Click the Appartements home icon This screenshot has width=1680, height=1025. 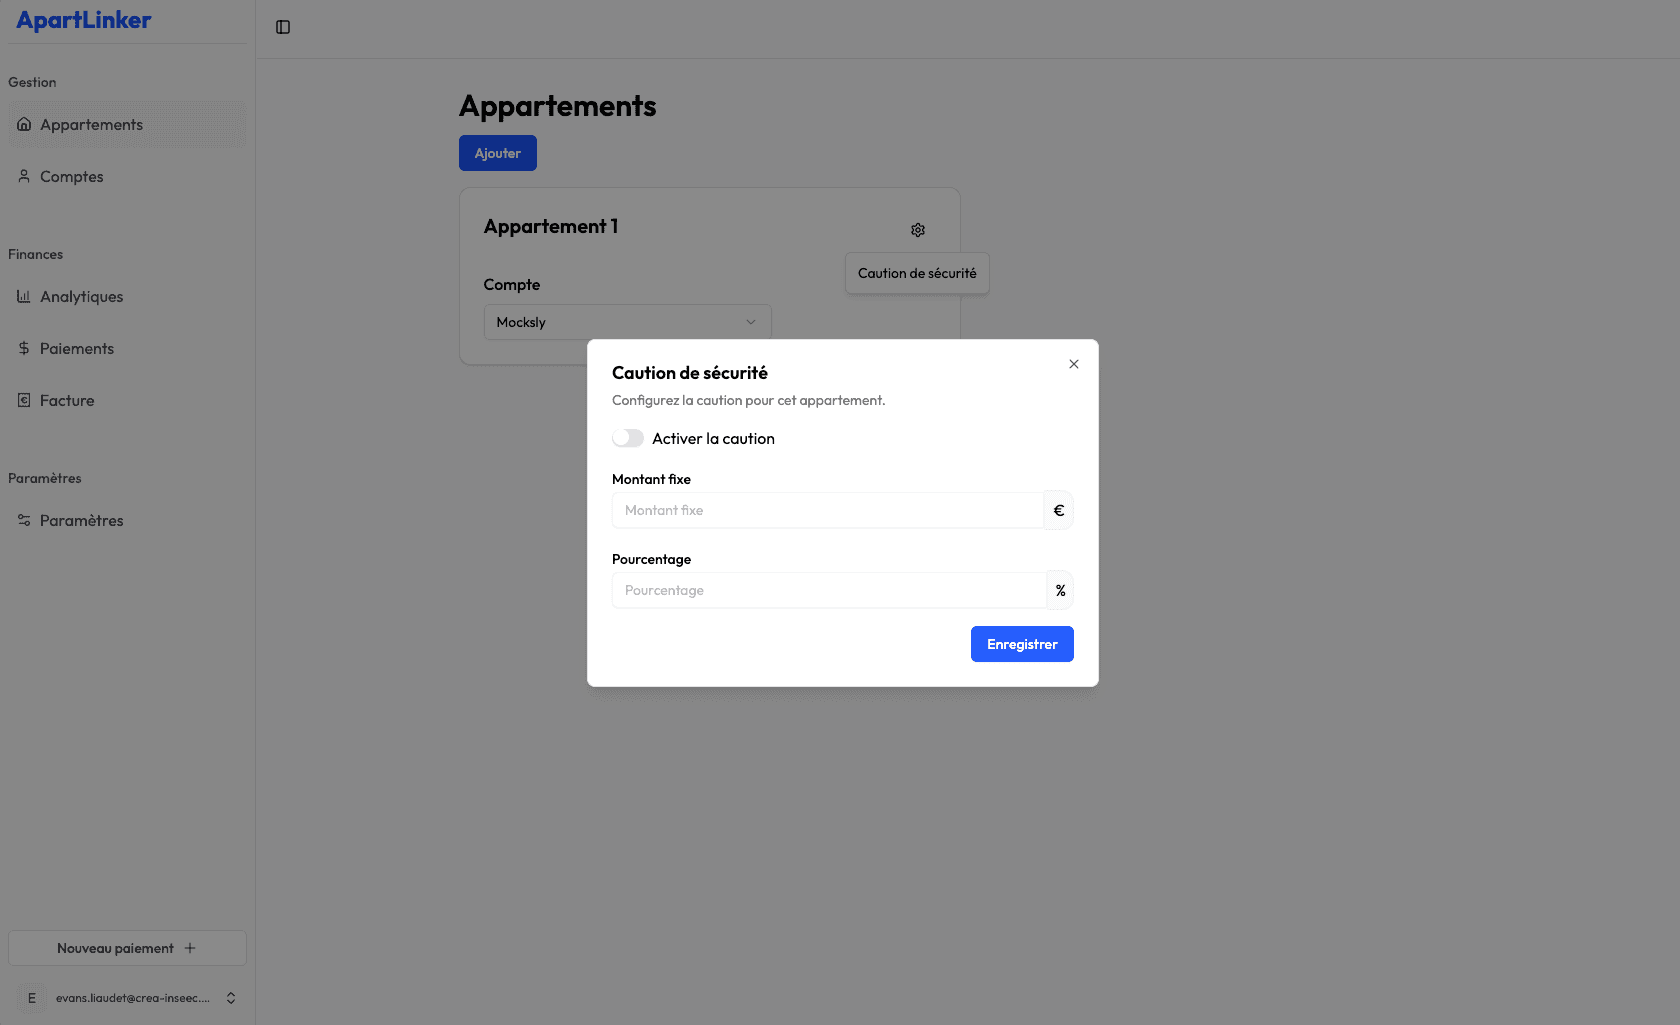[x=24, y=124]
